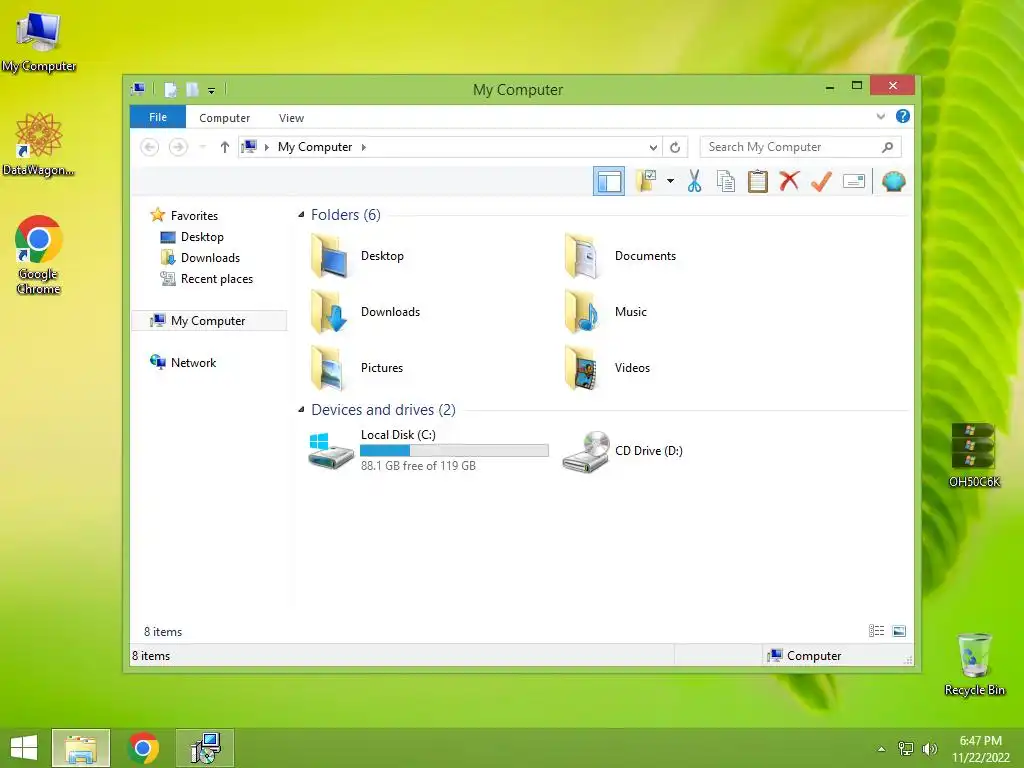Click the Refresh button
Image resolution: width=1024 pixels, height=768 pixels.
pos(675,147)
